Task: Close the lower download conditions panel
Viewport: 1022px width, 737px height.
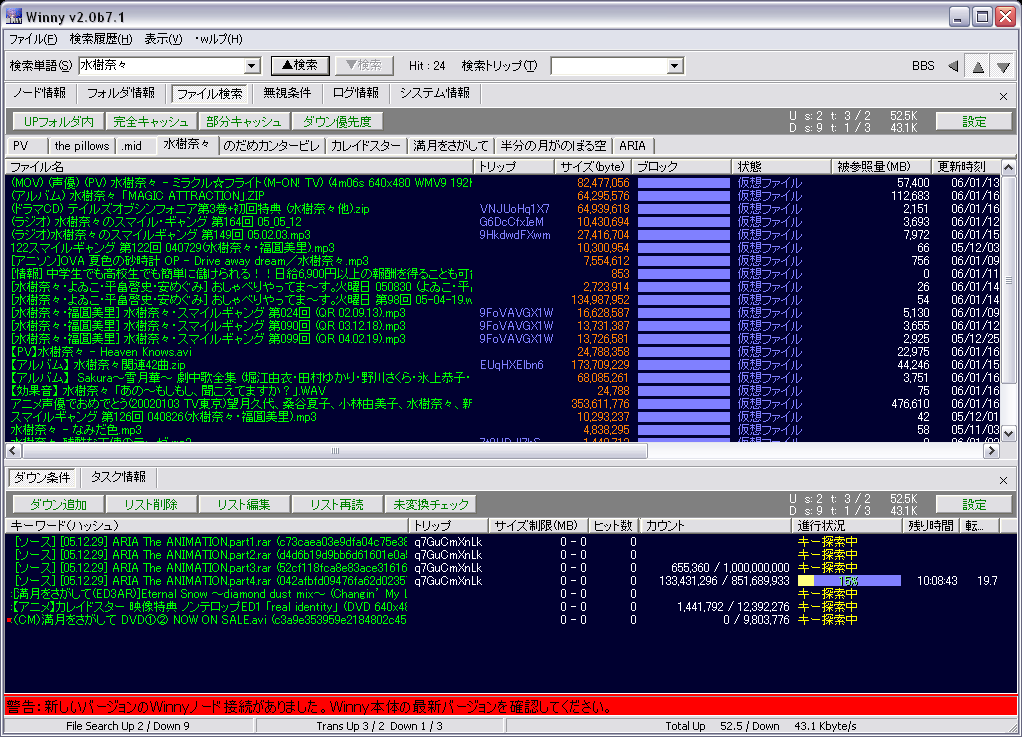Action: pyautogui.click(x=1003, y=479)
